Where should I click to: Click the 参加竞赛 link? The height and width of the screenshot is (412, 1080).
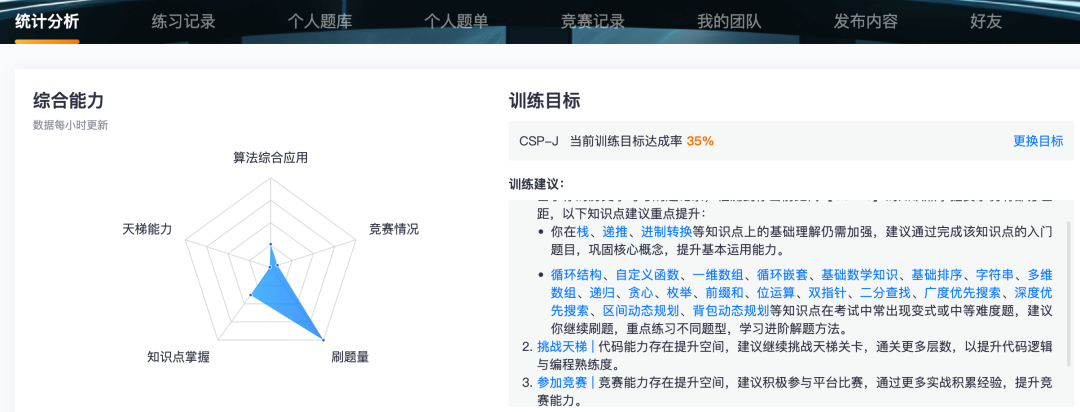(562, 382)
